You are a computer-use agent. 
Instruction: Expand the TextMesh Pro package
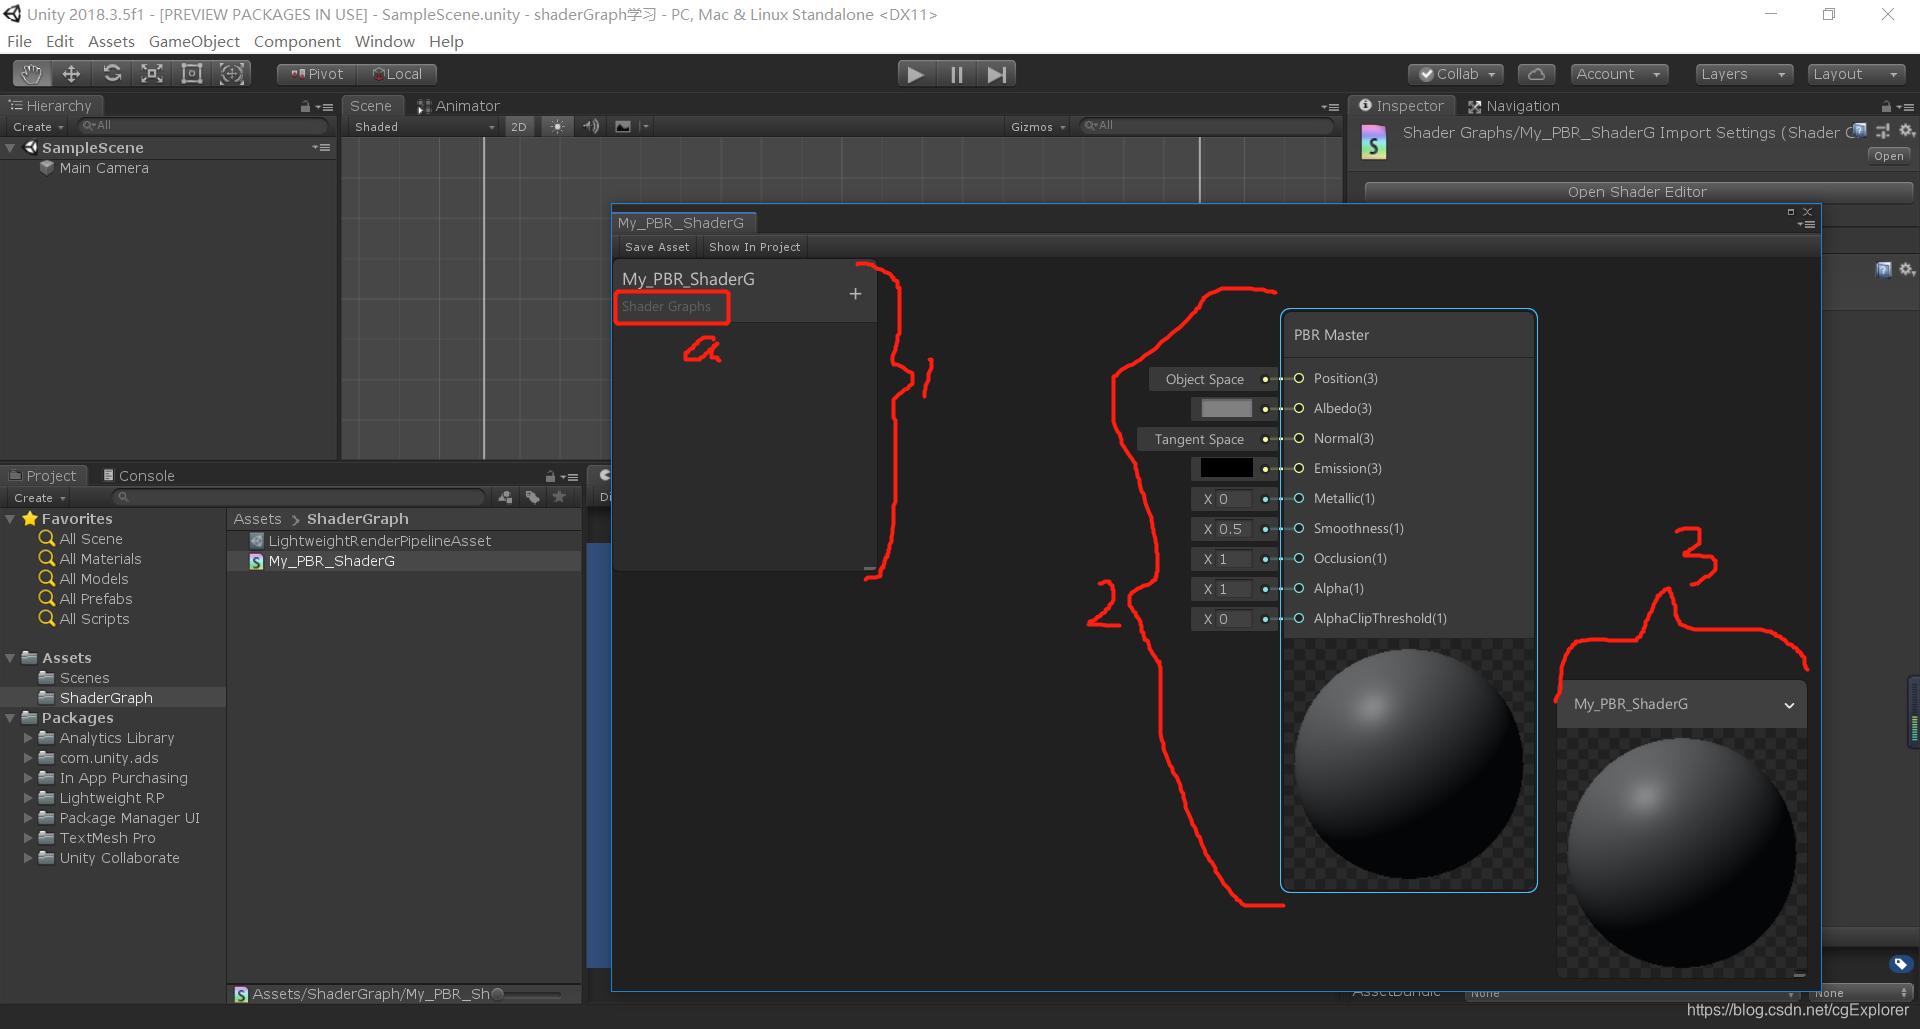28,838
